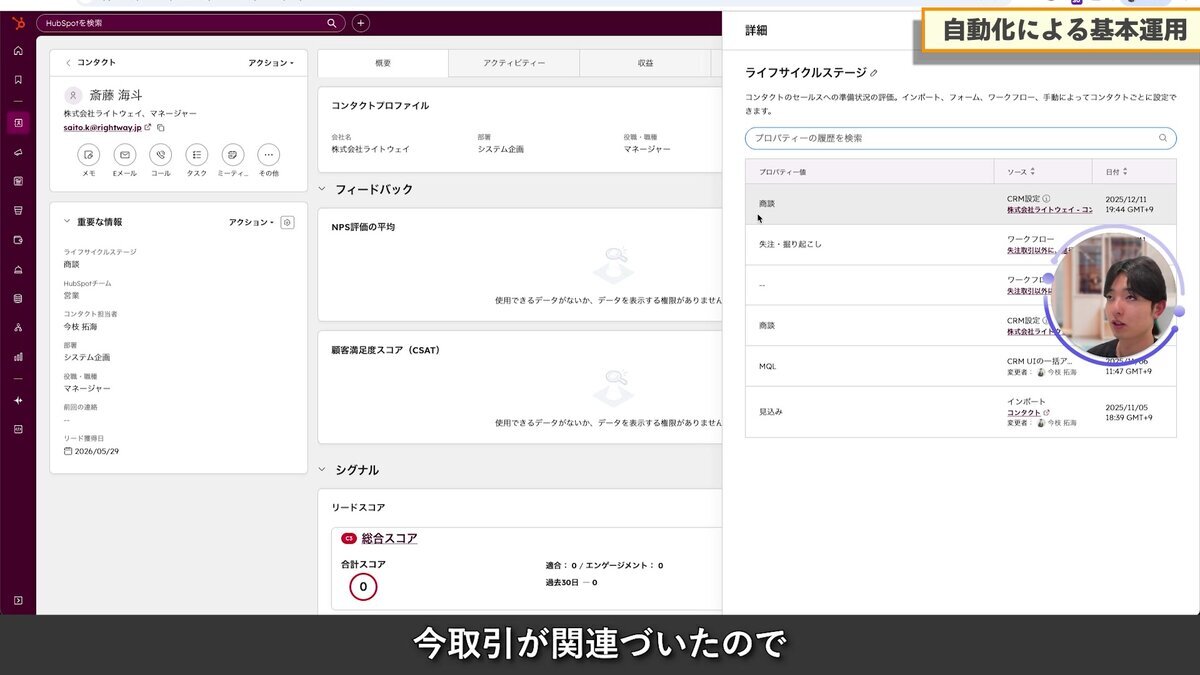Open その他 (more) actions icon
The width and height of the screenshot is (1200, 675).
pyautogui.click(x=268, y=155)
